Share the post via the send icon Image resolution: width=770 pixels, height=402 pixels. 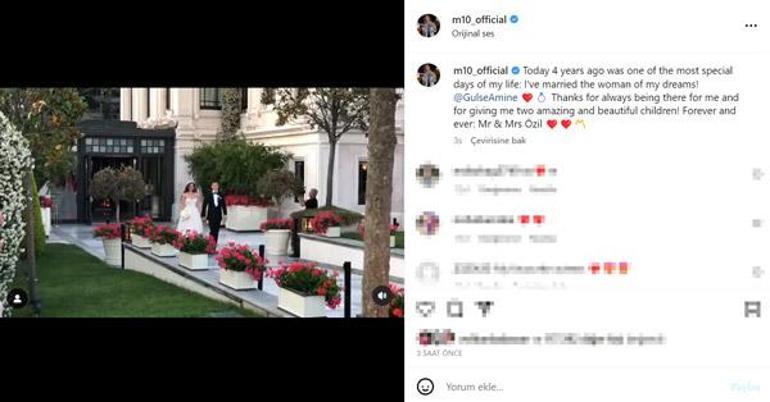[x=484, y=308]
